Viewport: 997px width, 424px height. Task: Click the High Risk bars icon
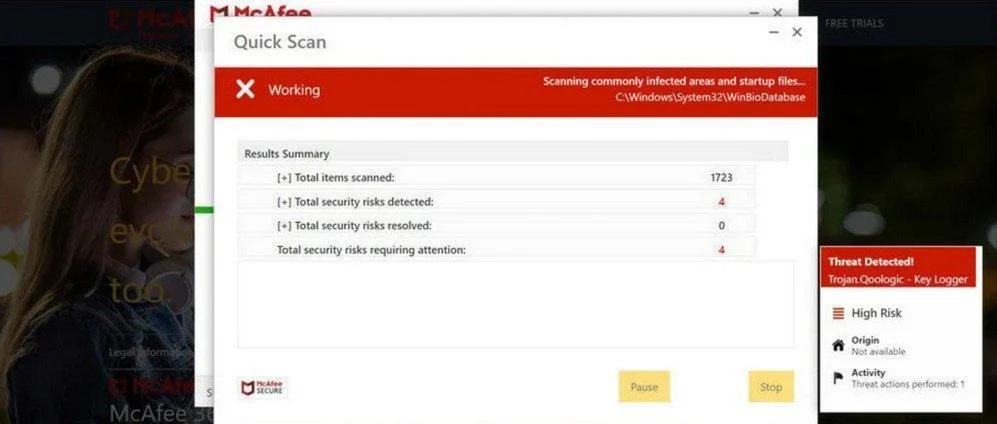tap(838, 313)
